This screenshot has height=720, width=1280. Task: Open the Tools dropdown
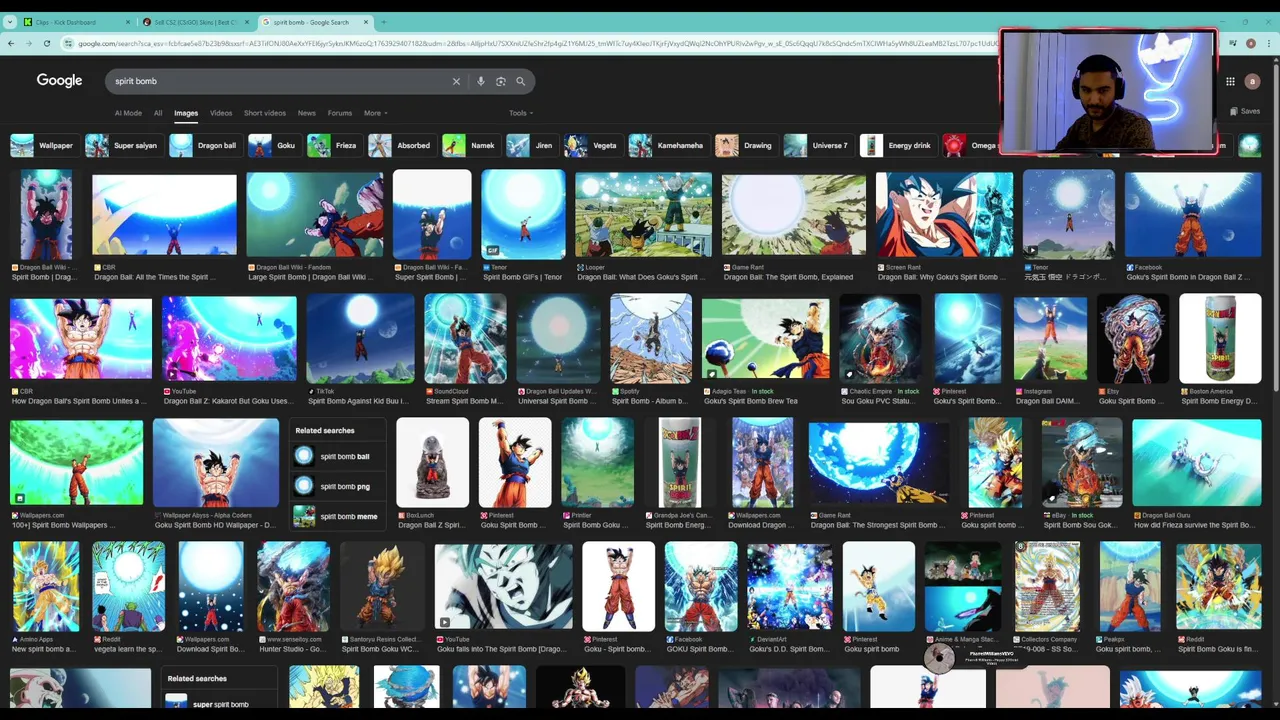coord(521,113)
